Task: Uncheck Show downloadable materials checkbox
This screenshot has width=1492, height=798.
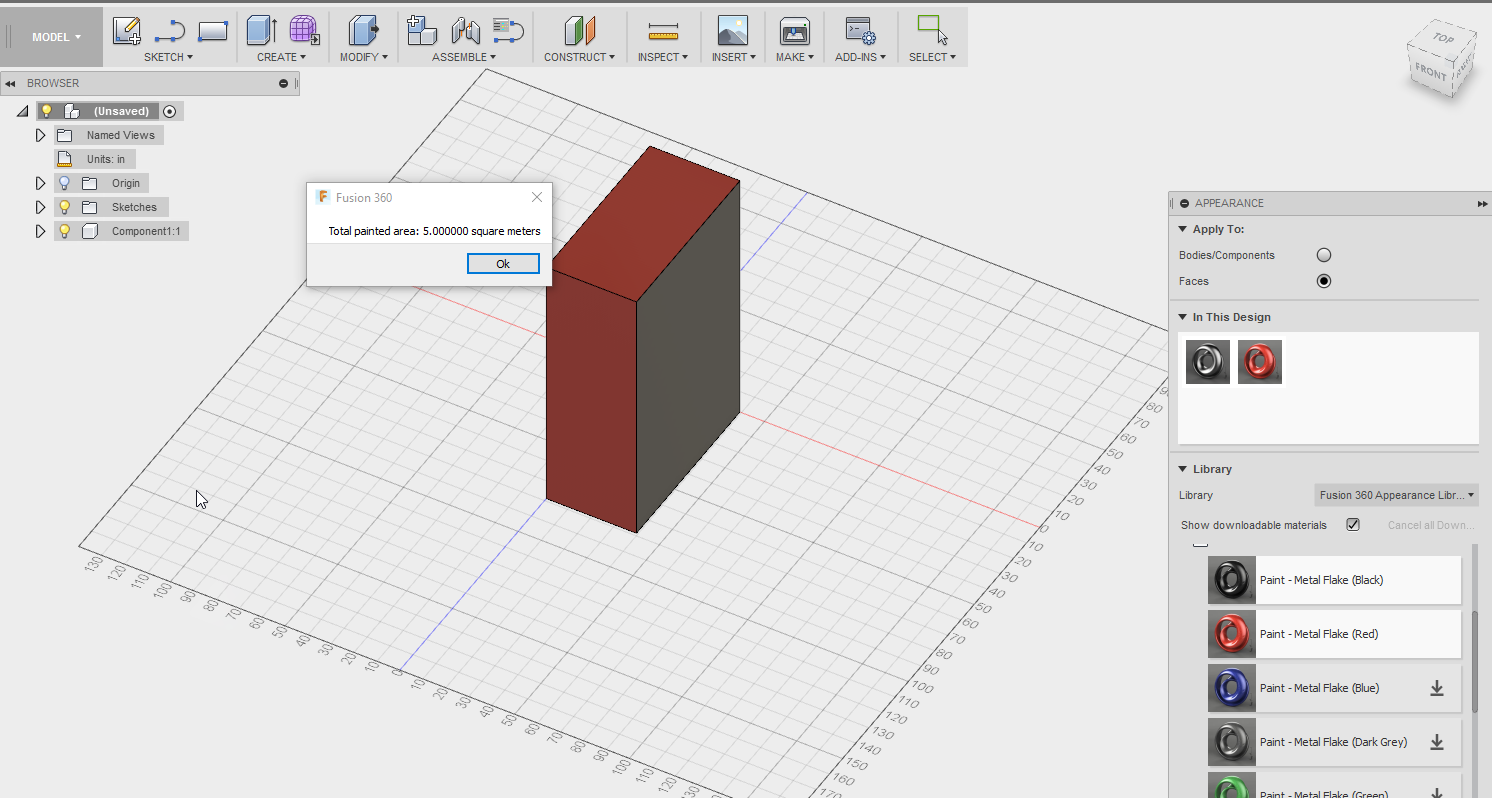Action: 1353,525
